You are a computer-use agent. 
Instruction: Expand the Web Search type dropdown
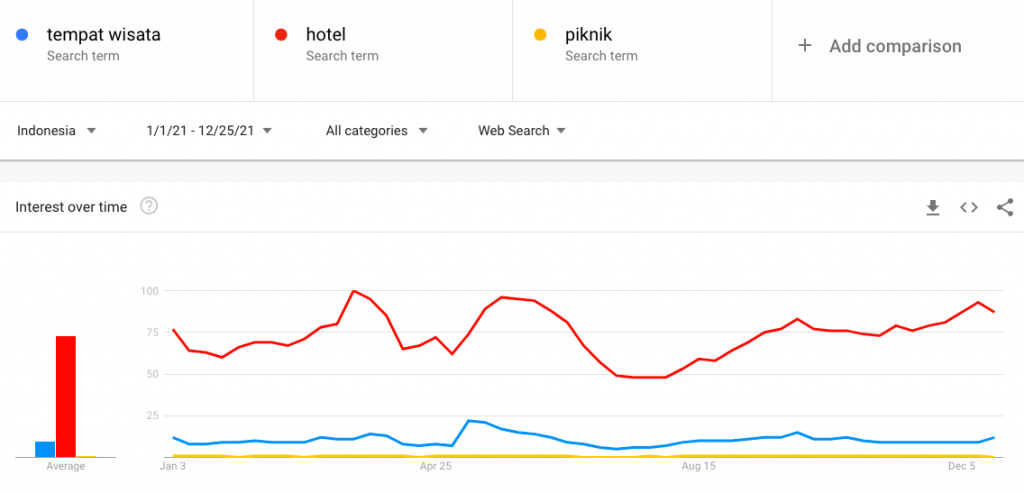pos(522,130)
